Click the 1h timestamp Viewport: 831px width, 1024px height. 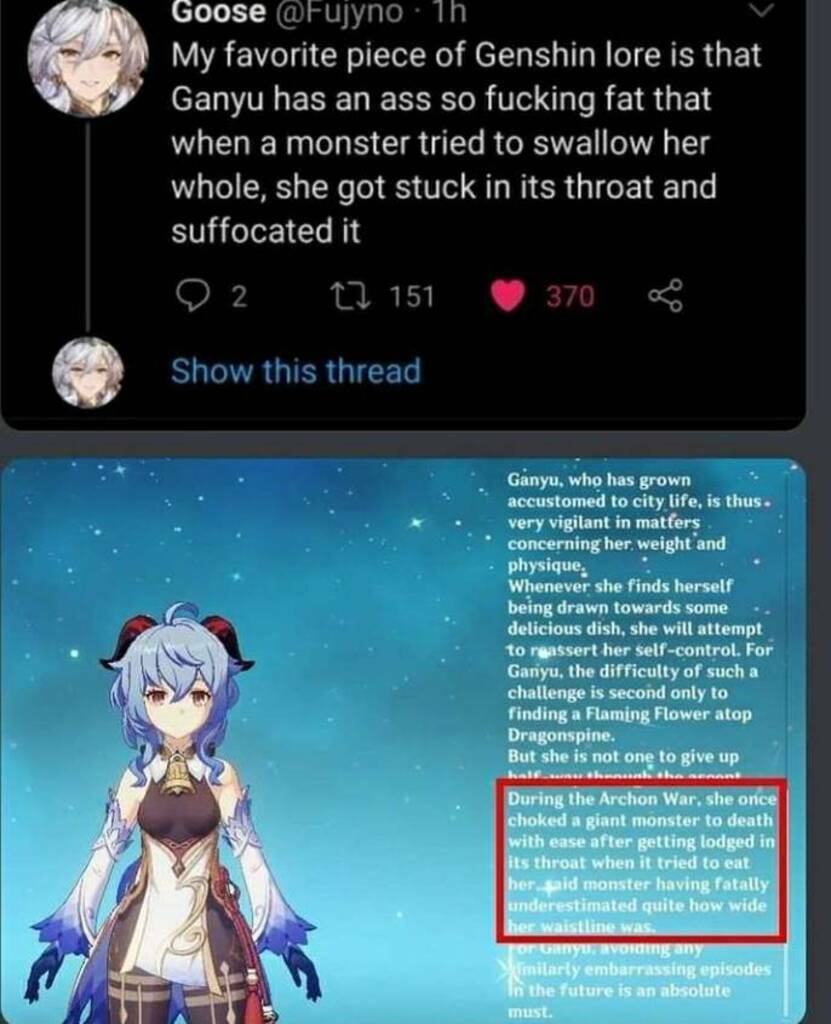pyautogui.click(x=449, y=11)
